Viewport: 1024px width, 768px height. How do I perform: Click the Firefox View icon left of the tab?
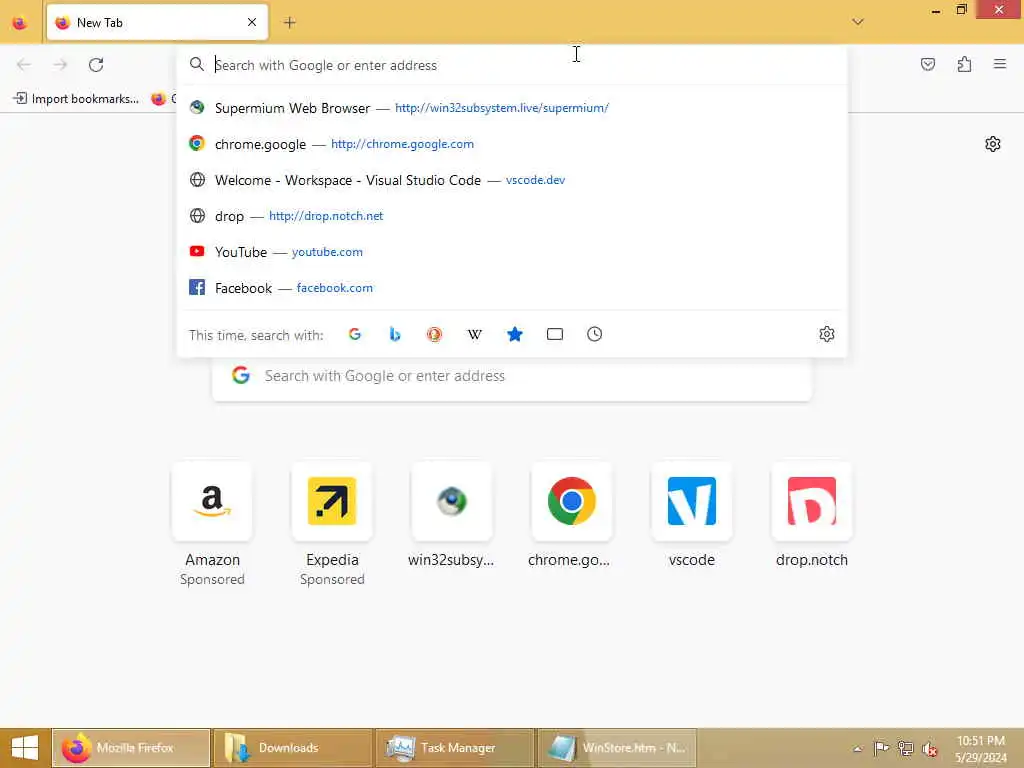pos(20,23)
